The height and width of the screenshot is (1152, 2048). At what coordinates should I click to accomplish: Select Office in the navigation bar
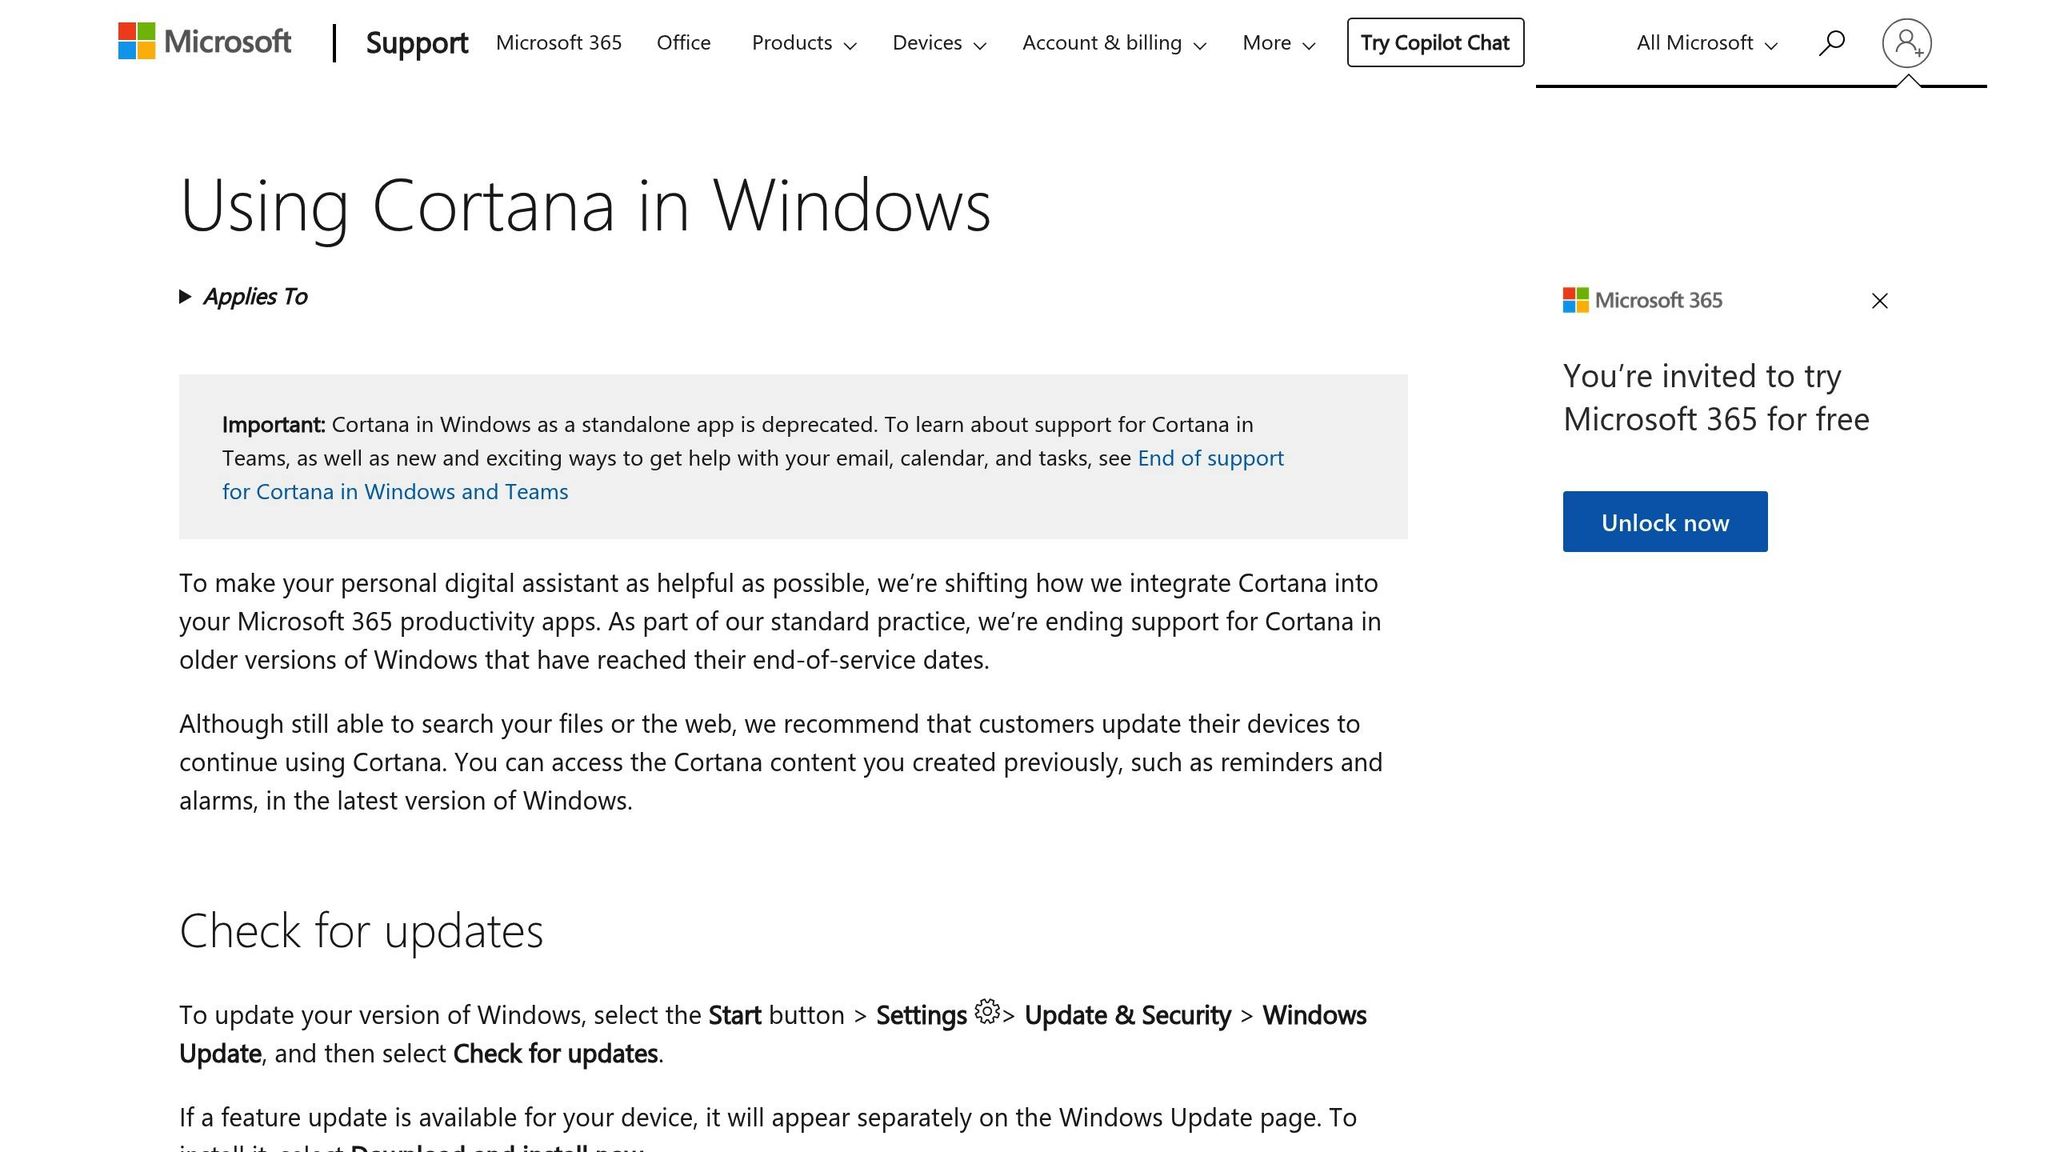click(683, 43)
